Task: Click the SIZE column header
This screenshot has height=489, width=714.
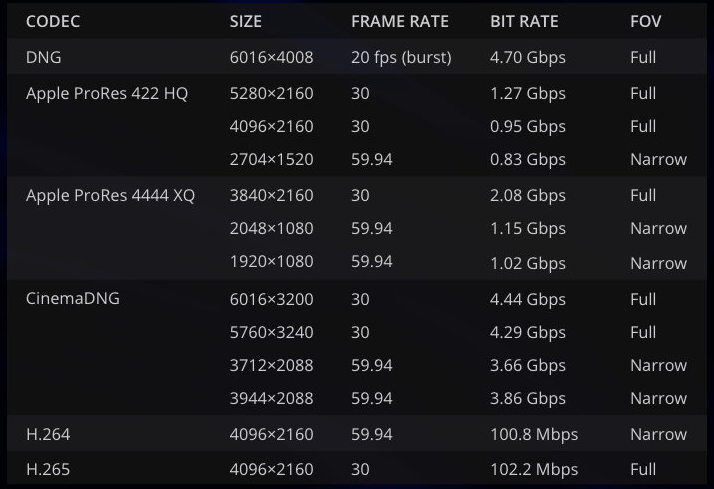Action: pyautogui.click(x=248, y=21)
